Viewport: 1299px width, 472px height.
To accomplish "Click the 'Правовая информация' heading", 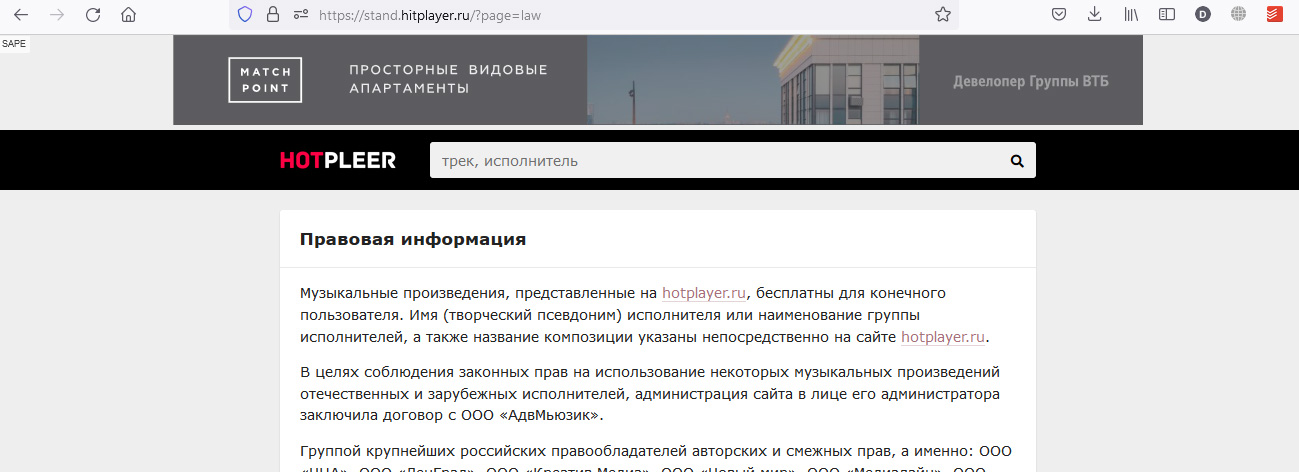I will tap(413, 240).
